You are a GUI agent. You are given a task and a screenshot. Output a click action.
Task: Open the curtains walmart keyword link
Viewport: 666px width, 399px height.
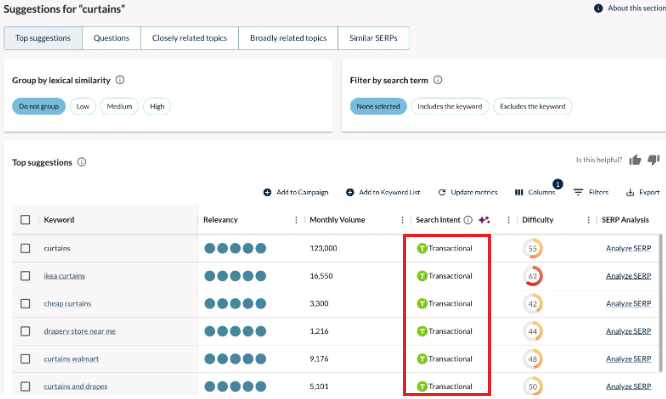coord(71,359)
